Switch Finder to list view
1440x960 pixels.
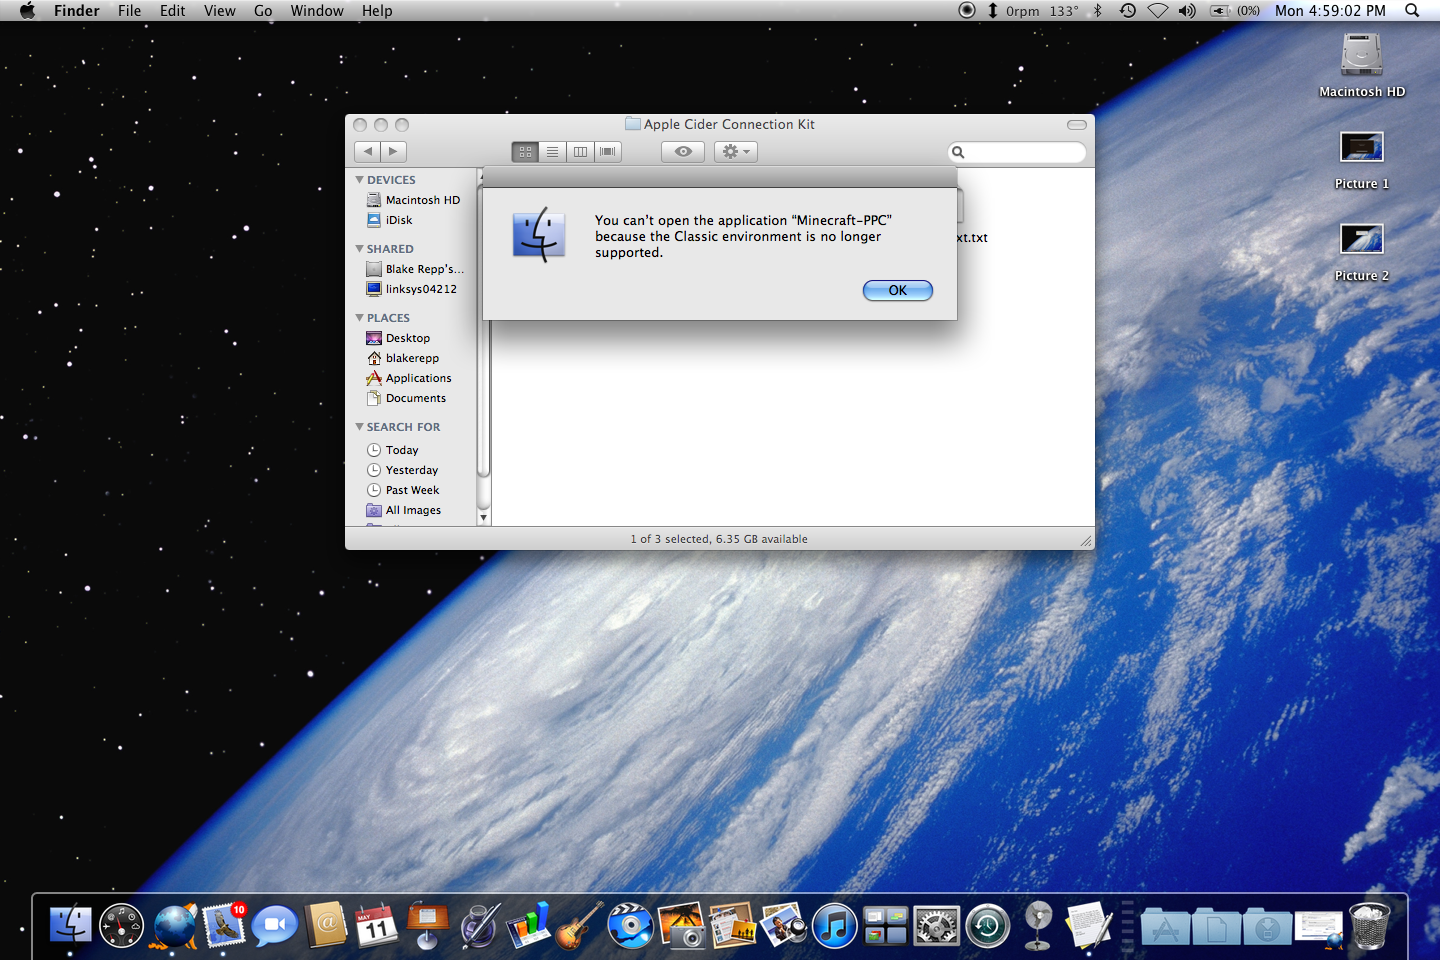[x=552, y=152]
